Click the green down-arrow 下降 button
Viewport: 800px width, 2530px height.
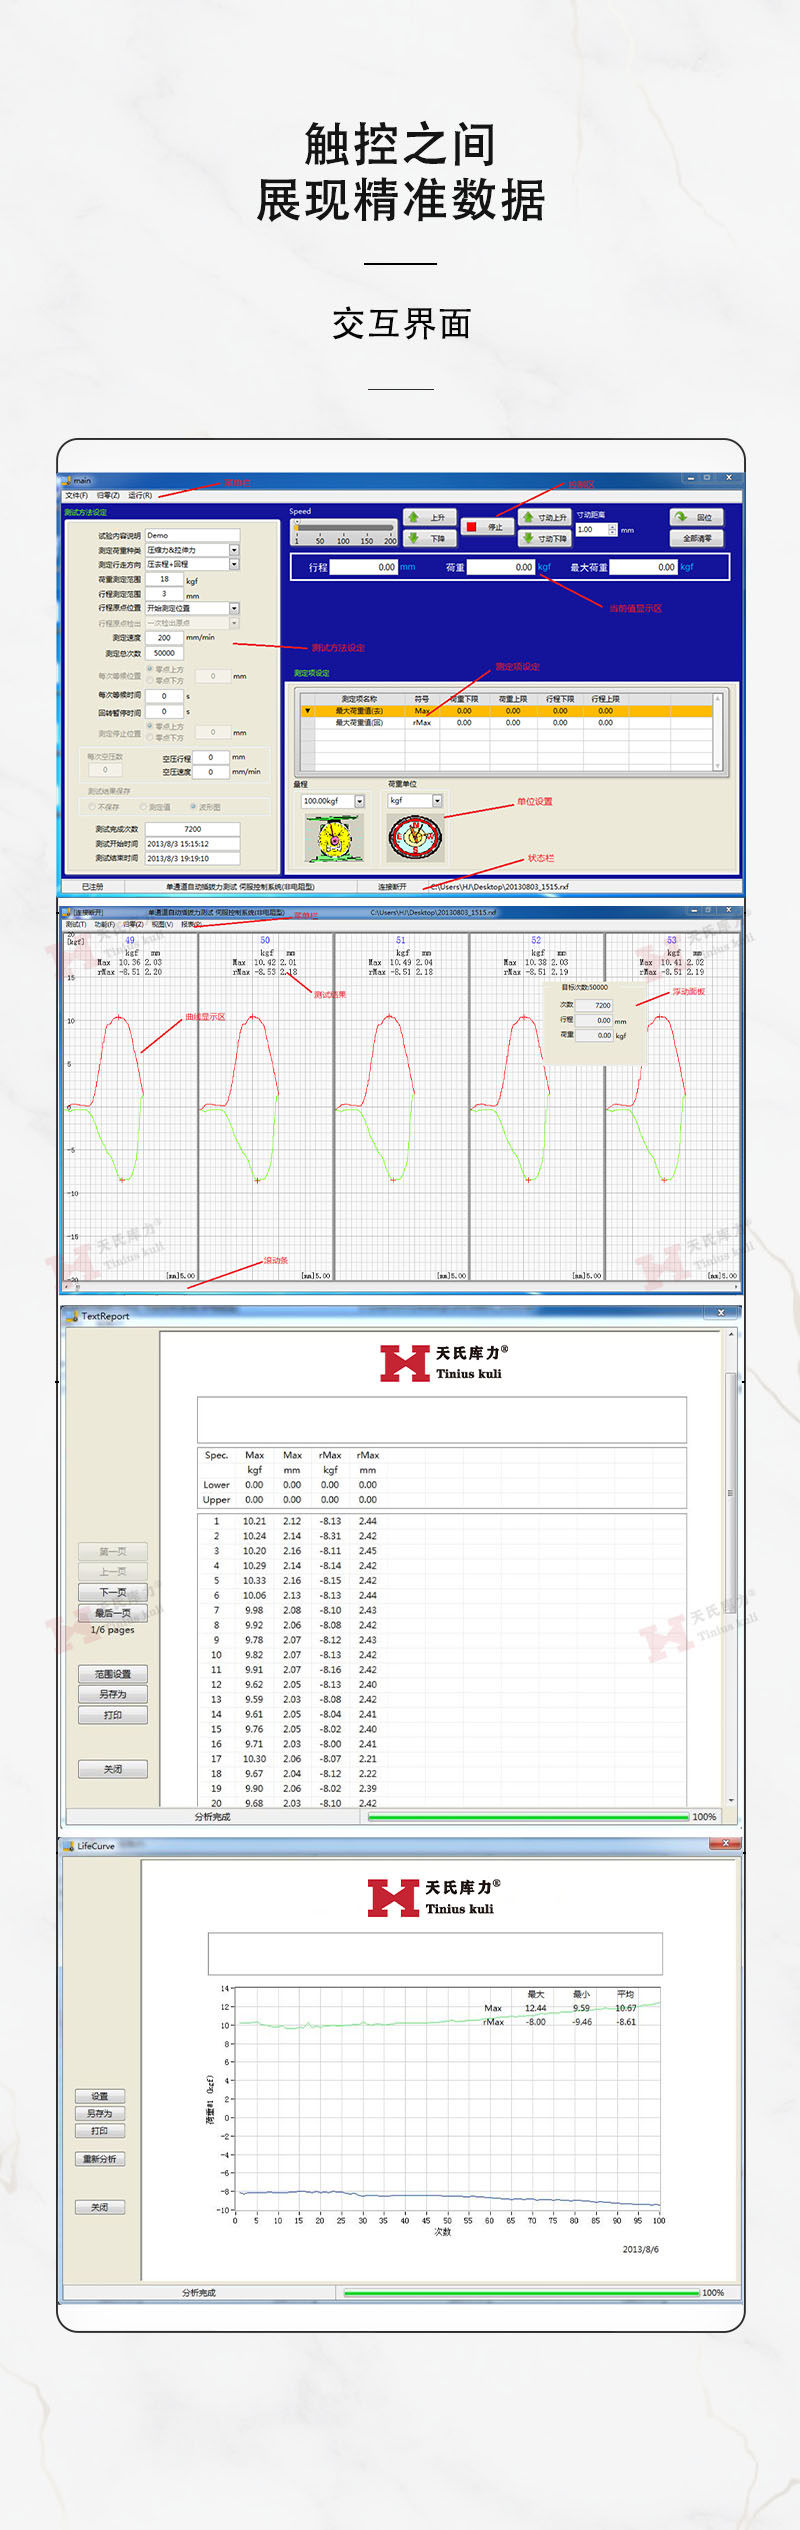coord(429,538)
